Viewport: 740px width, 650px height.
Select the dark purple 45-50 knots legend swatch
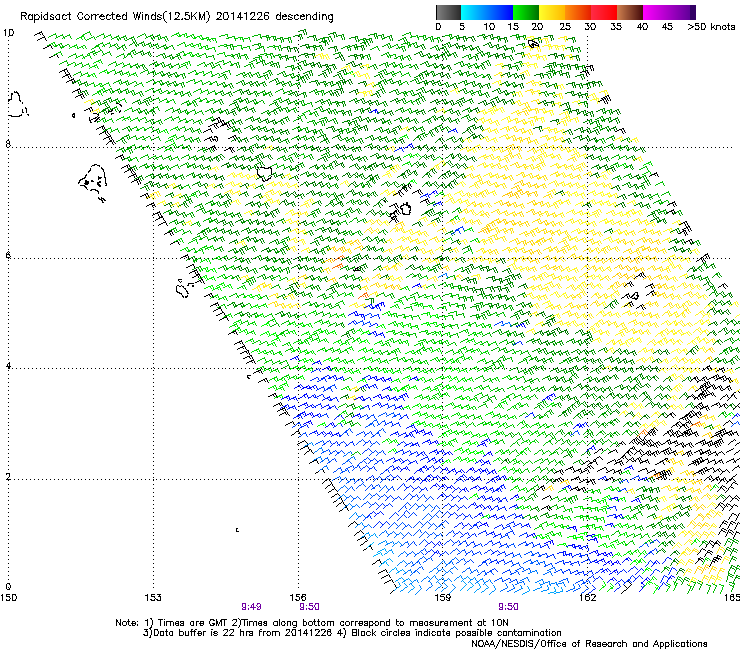pos(682,12)
